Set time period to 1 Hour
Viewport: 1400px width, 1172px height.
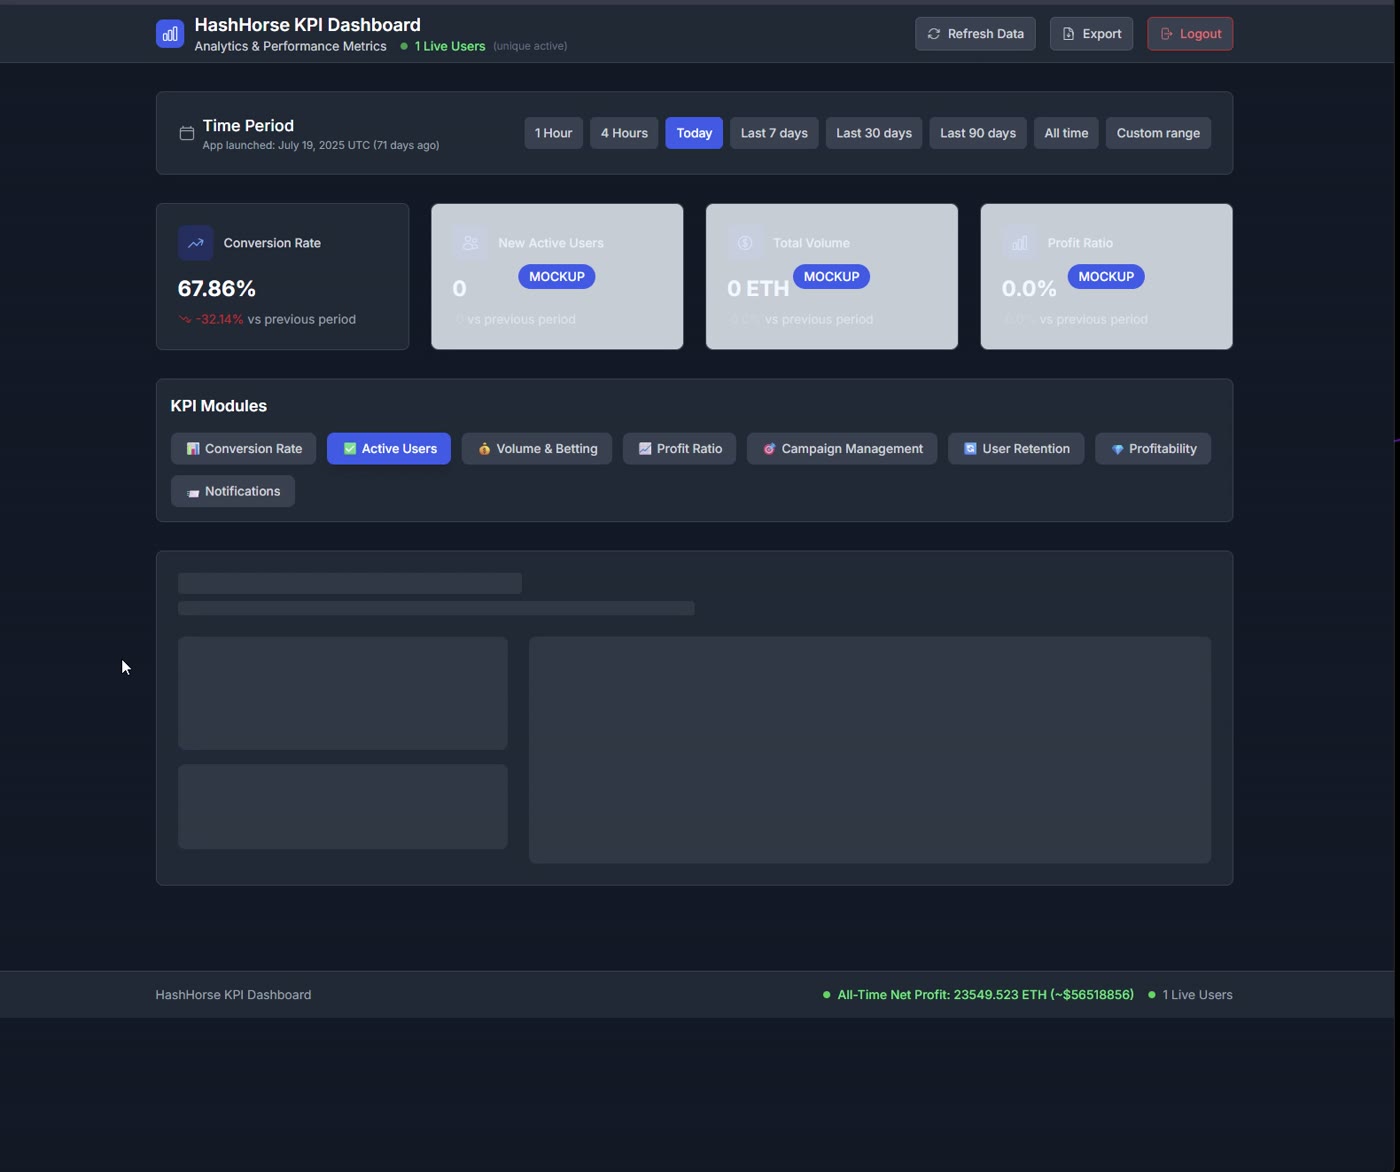pos(554,133)
